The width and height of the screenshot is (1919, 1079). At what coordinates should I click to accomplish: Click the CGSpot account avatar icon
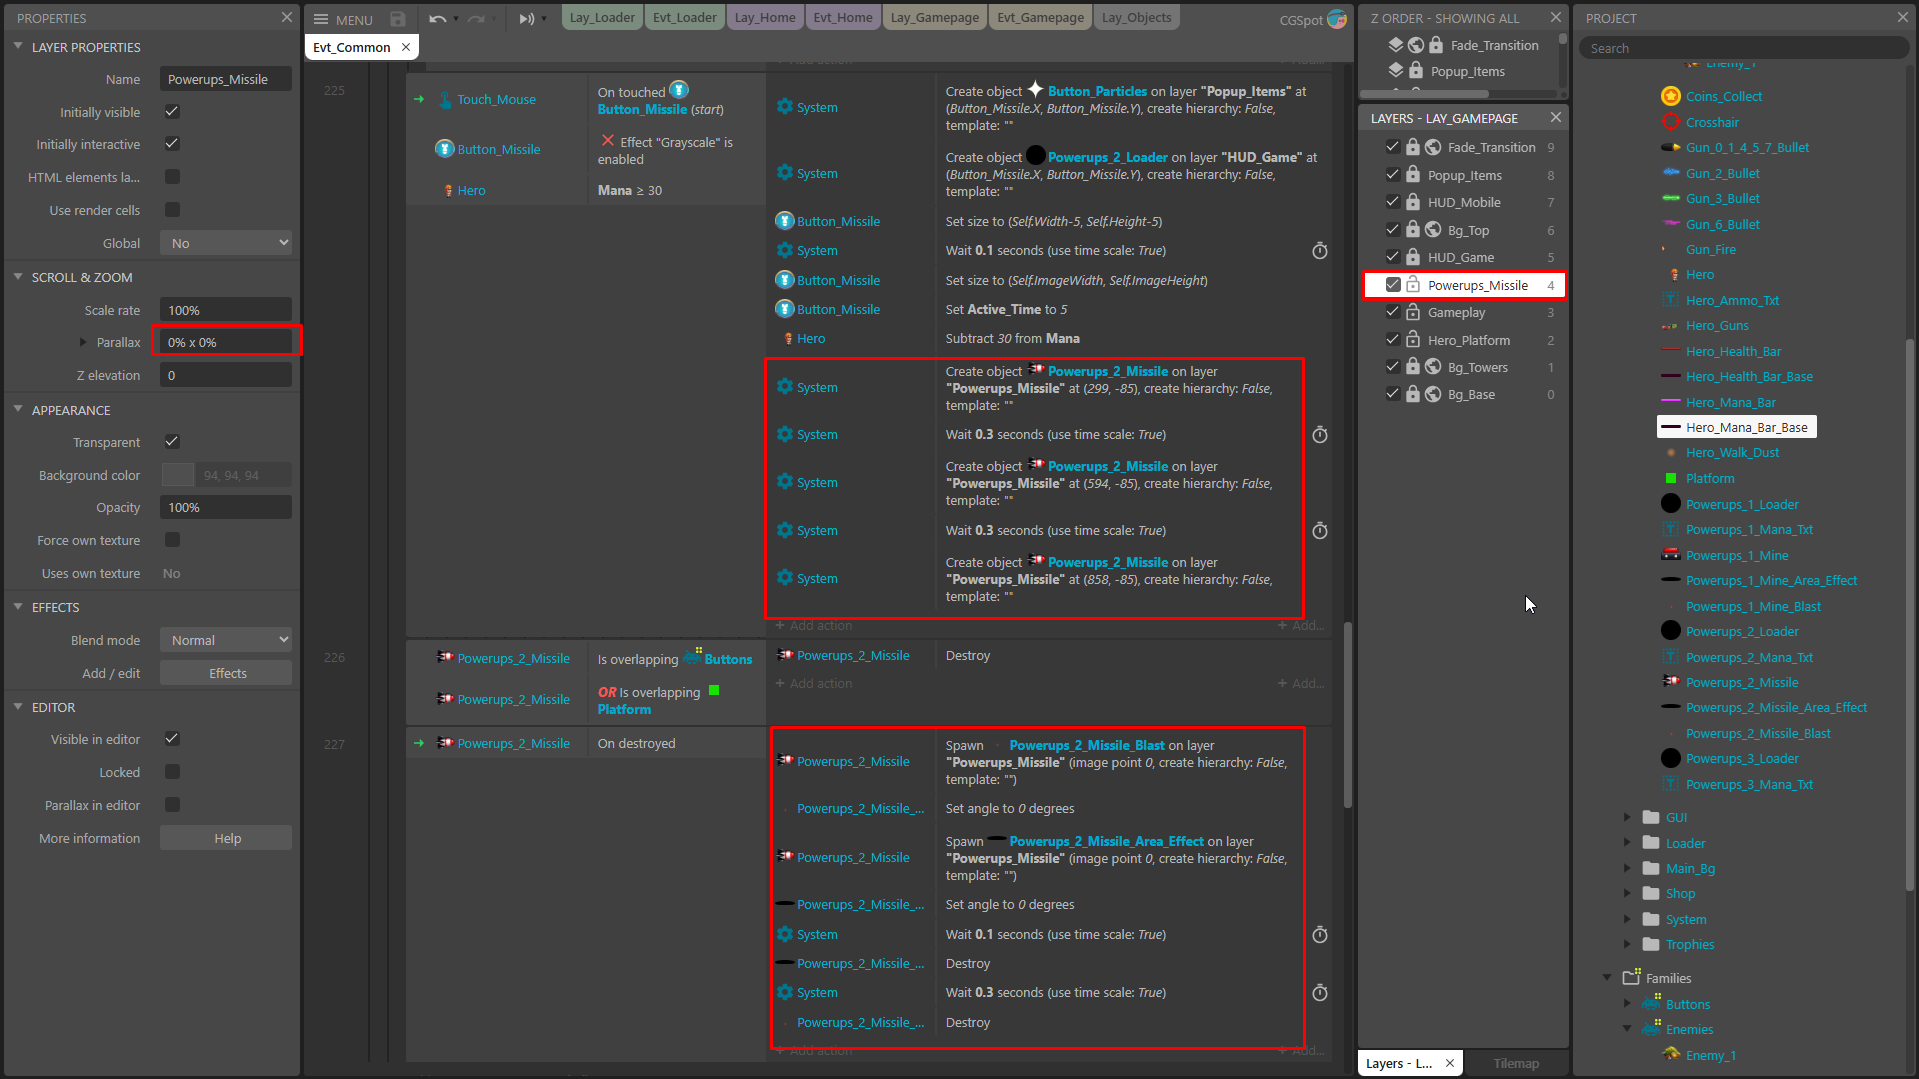1337,19
